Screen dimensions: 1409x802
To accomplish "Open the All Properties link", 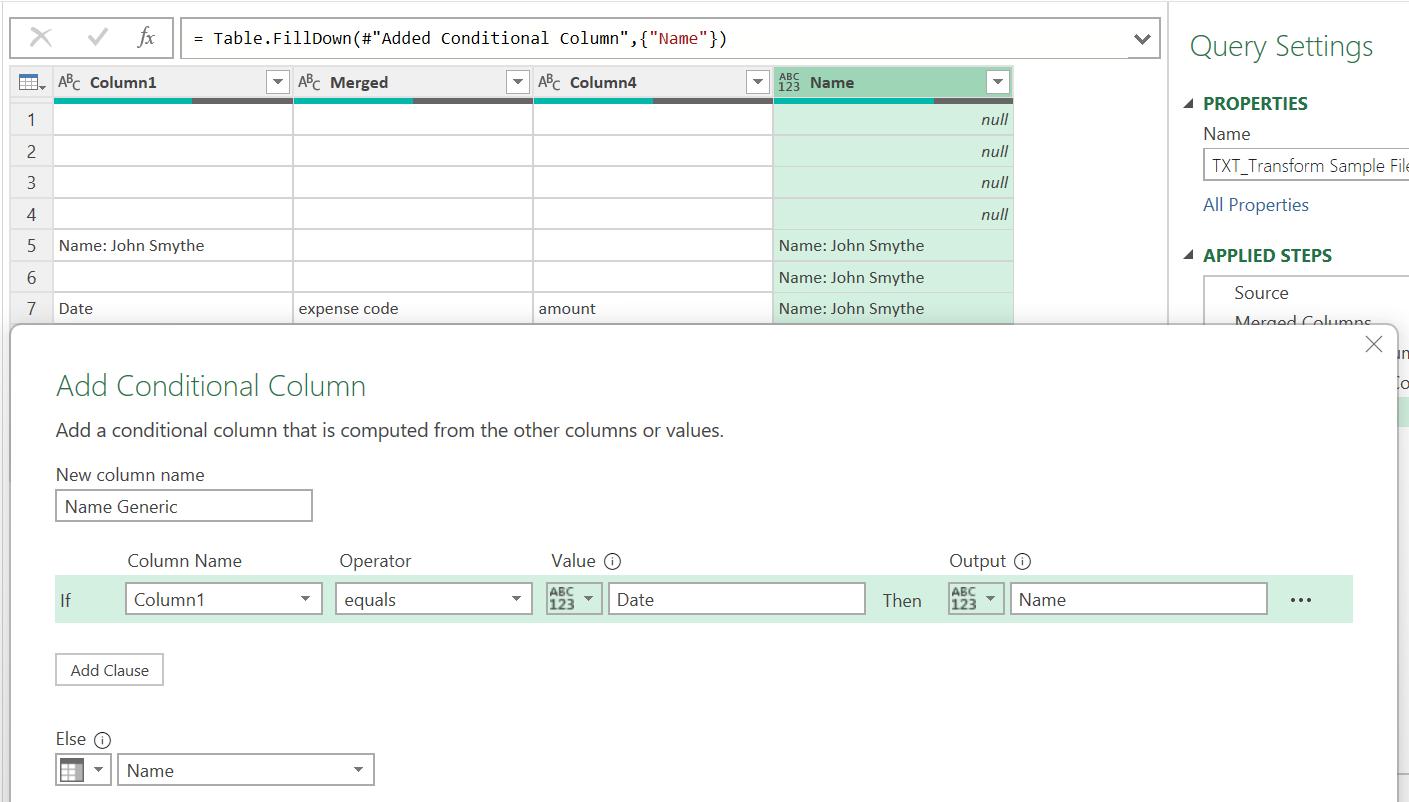I will pos(1256,205).
